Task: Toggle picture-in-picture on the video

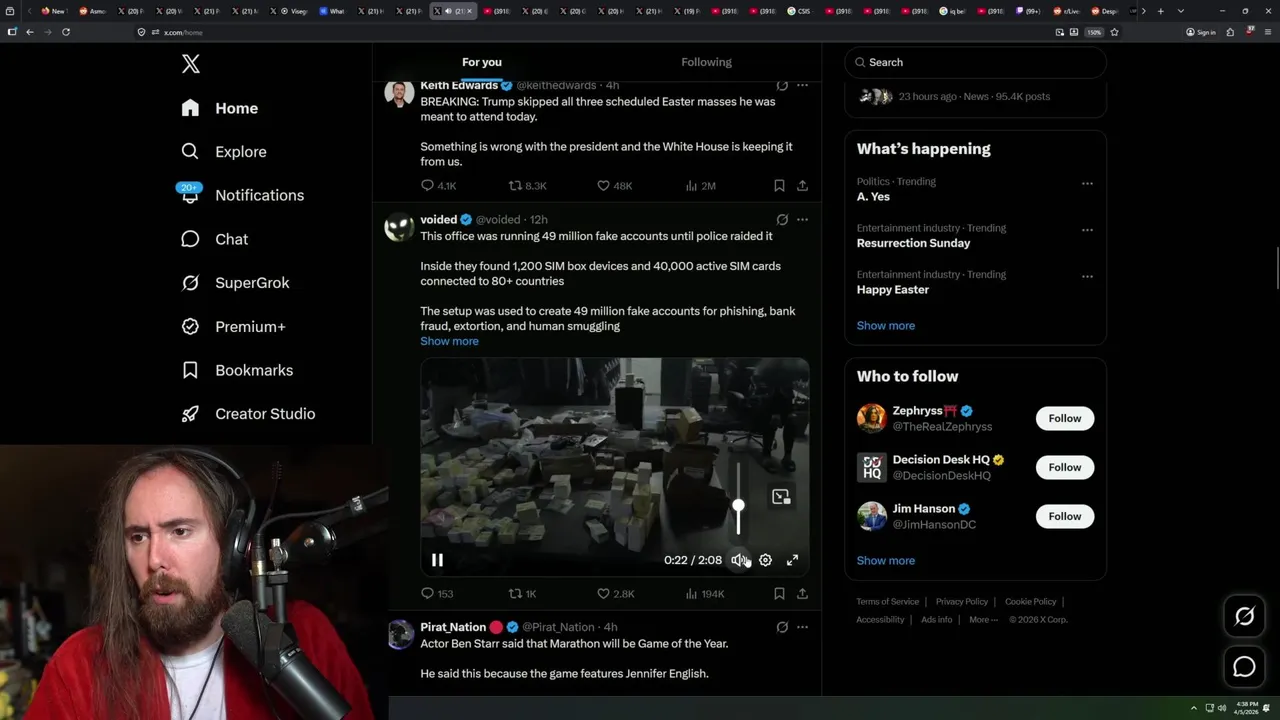Action: click(x=781, y=497)
